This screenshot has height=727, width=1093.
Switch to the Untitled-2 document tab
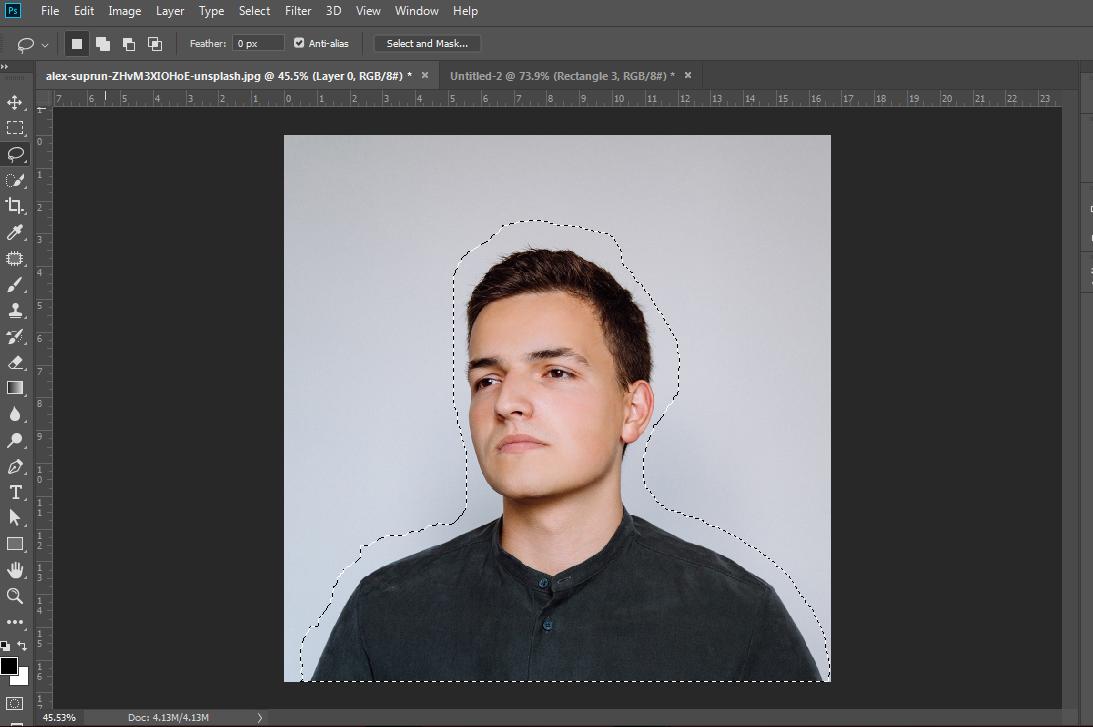pos(560,75)
